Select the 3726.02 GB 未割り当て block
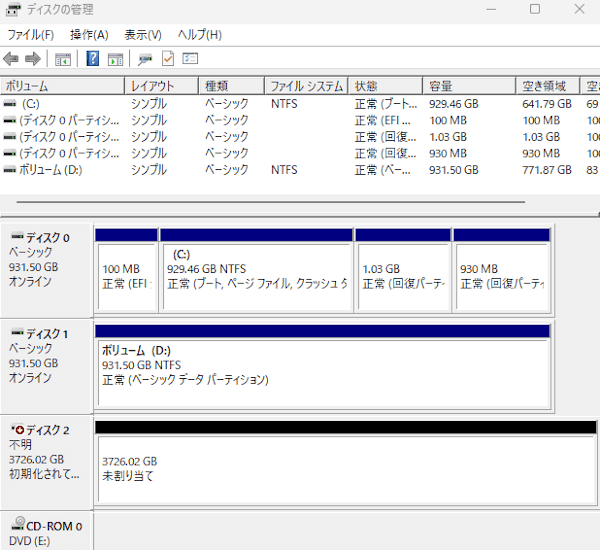The image size is (600, 550). pos(346,462)
